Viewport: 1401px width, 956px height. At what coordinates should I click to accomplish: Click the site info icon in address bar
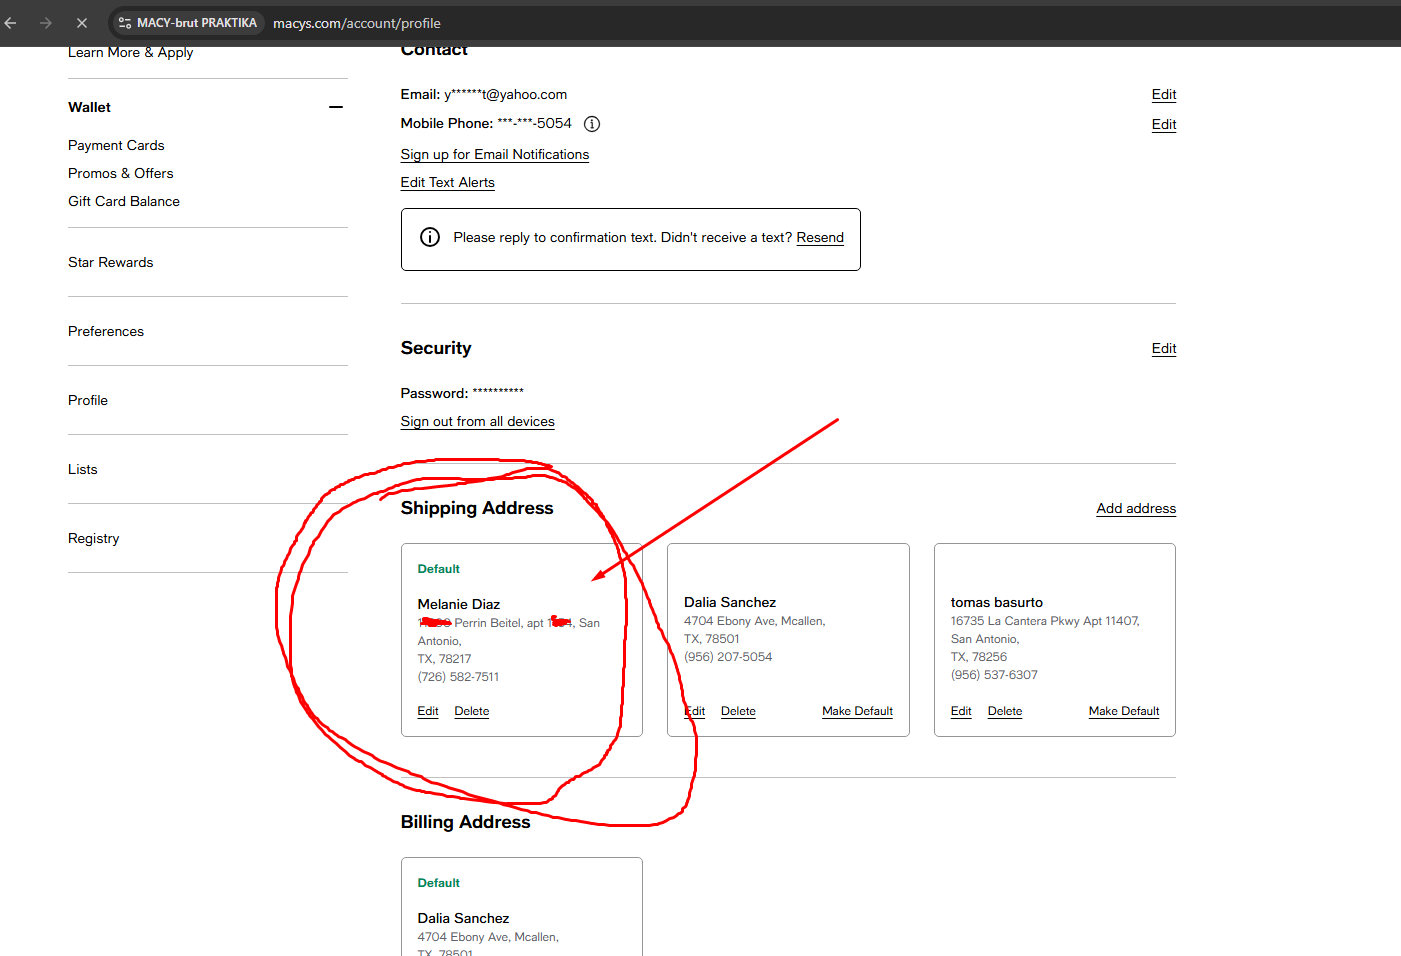point(125,22)
